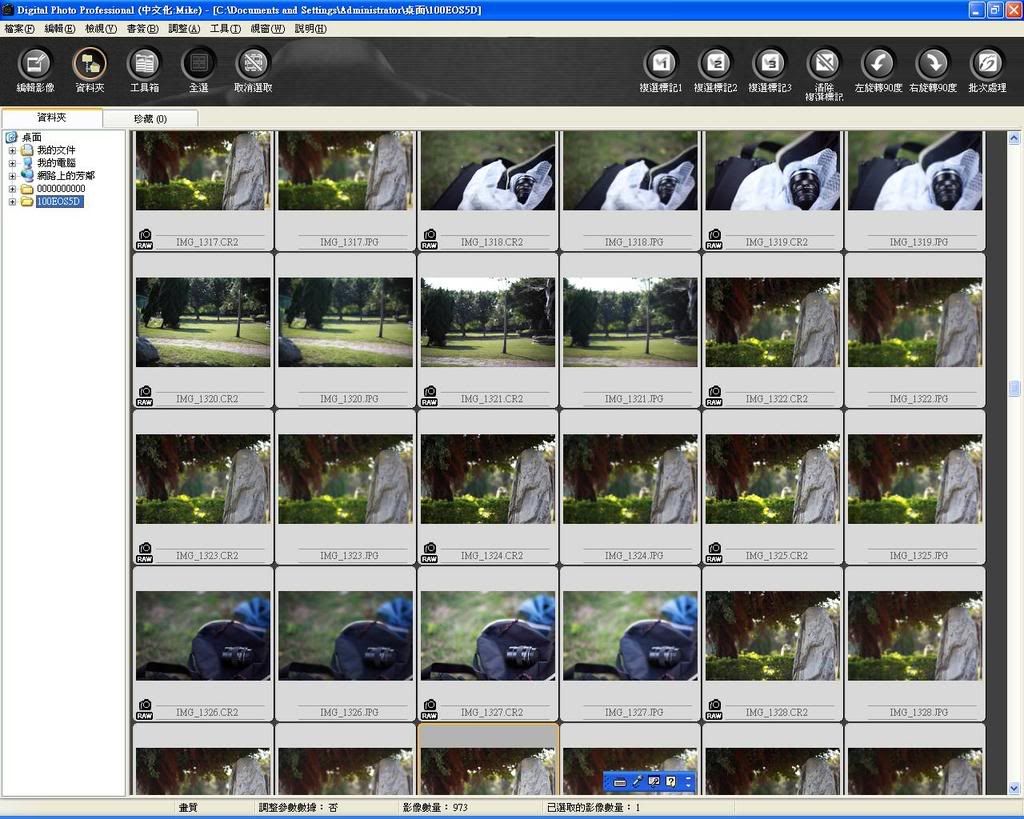Rotate image right with 右旋轉90度 icon
Image resolution: width=1024 pixels, height=819 pixels.
[x=933, y=64]
